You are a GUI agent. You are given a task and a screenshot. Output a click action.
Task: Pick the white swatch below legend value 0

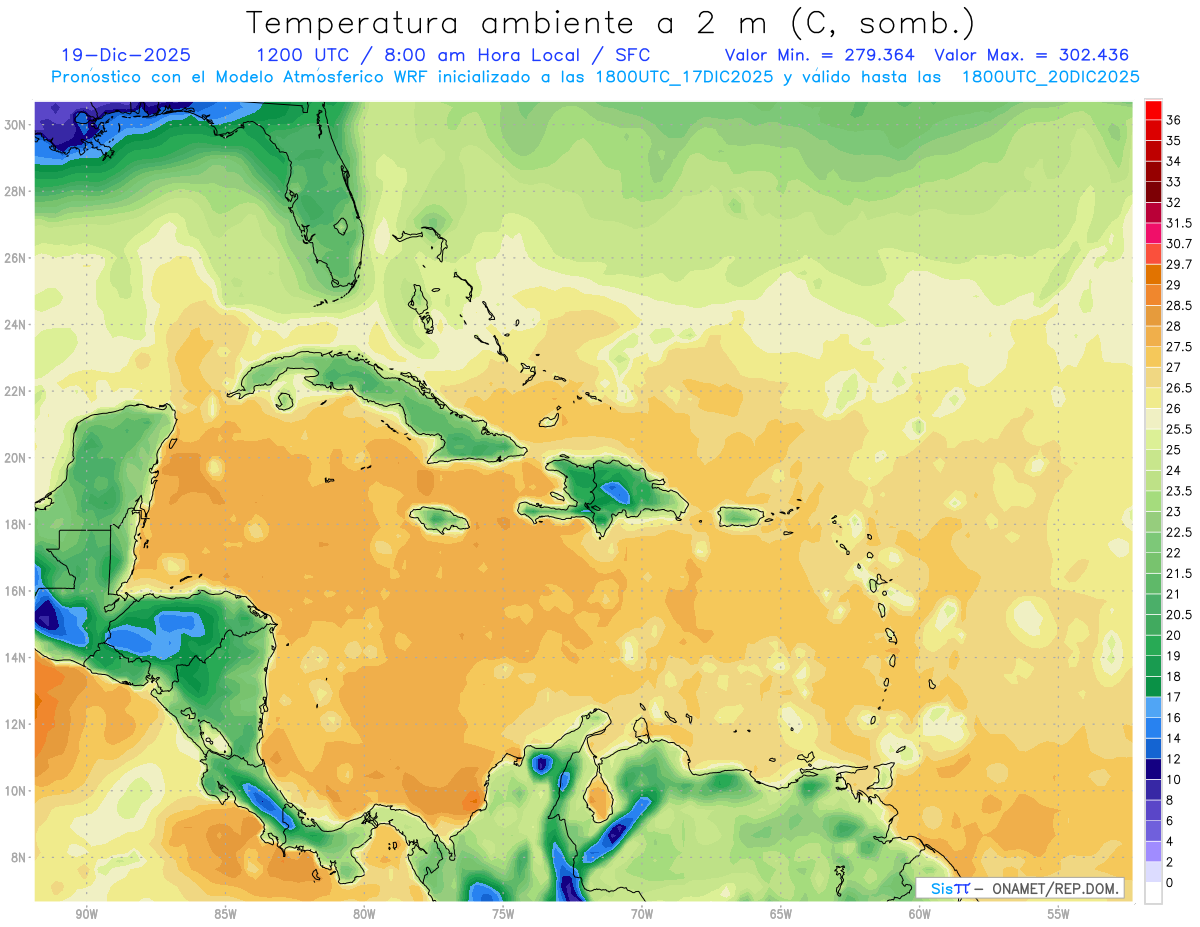[1153, 893]
